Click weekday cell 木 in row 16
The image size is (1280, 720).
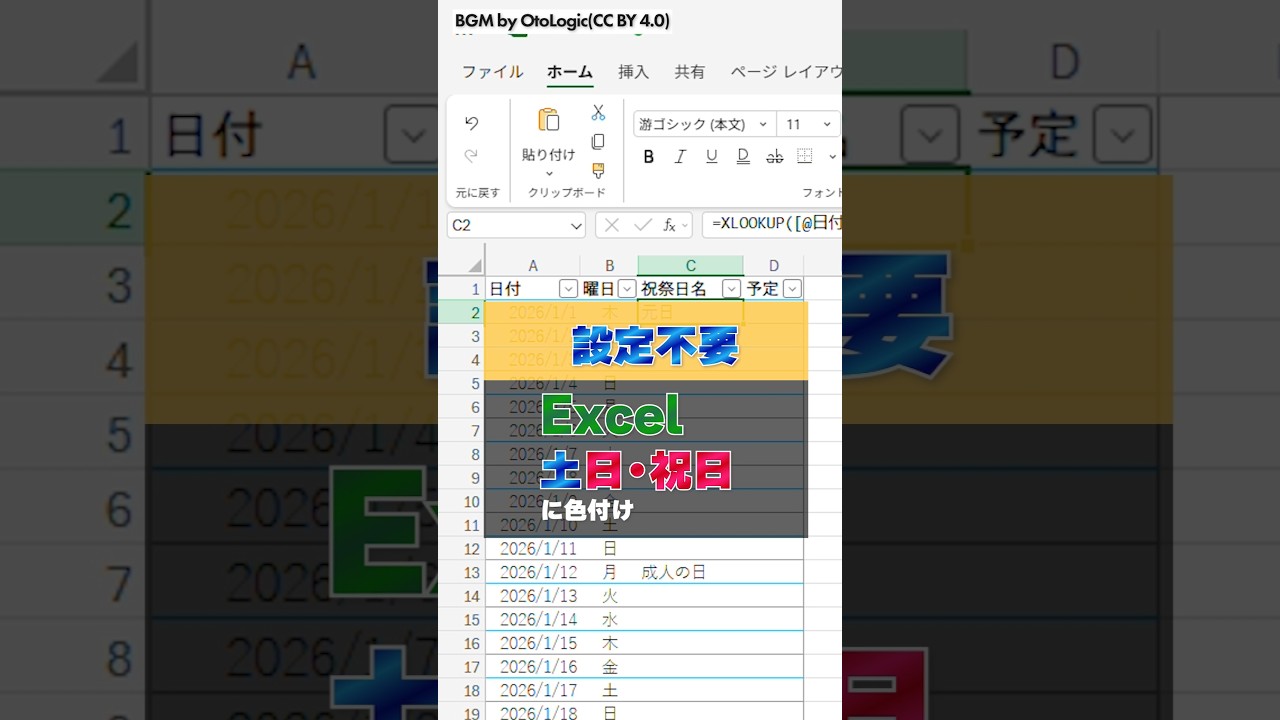coord(609,644)
